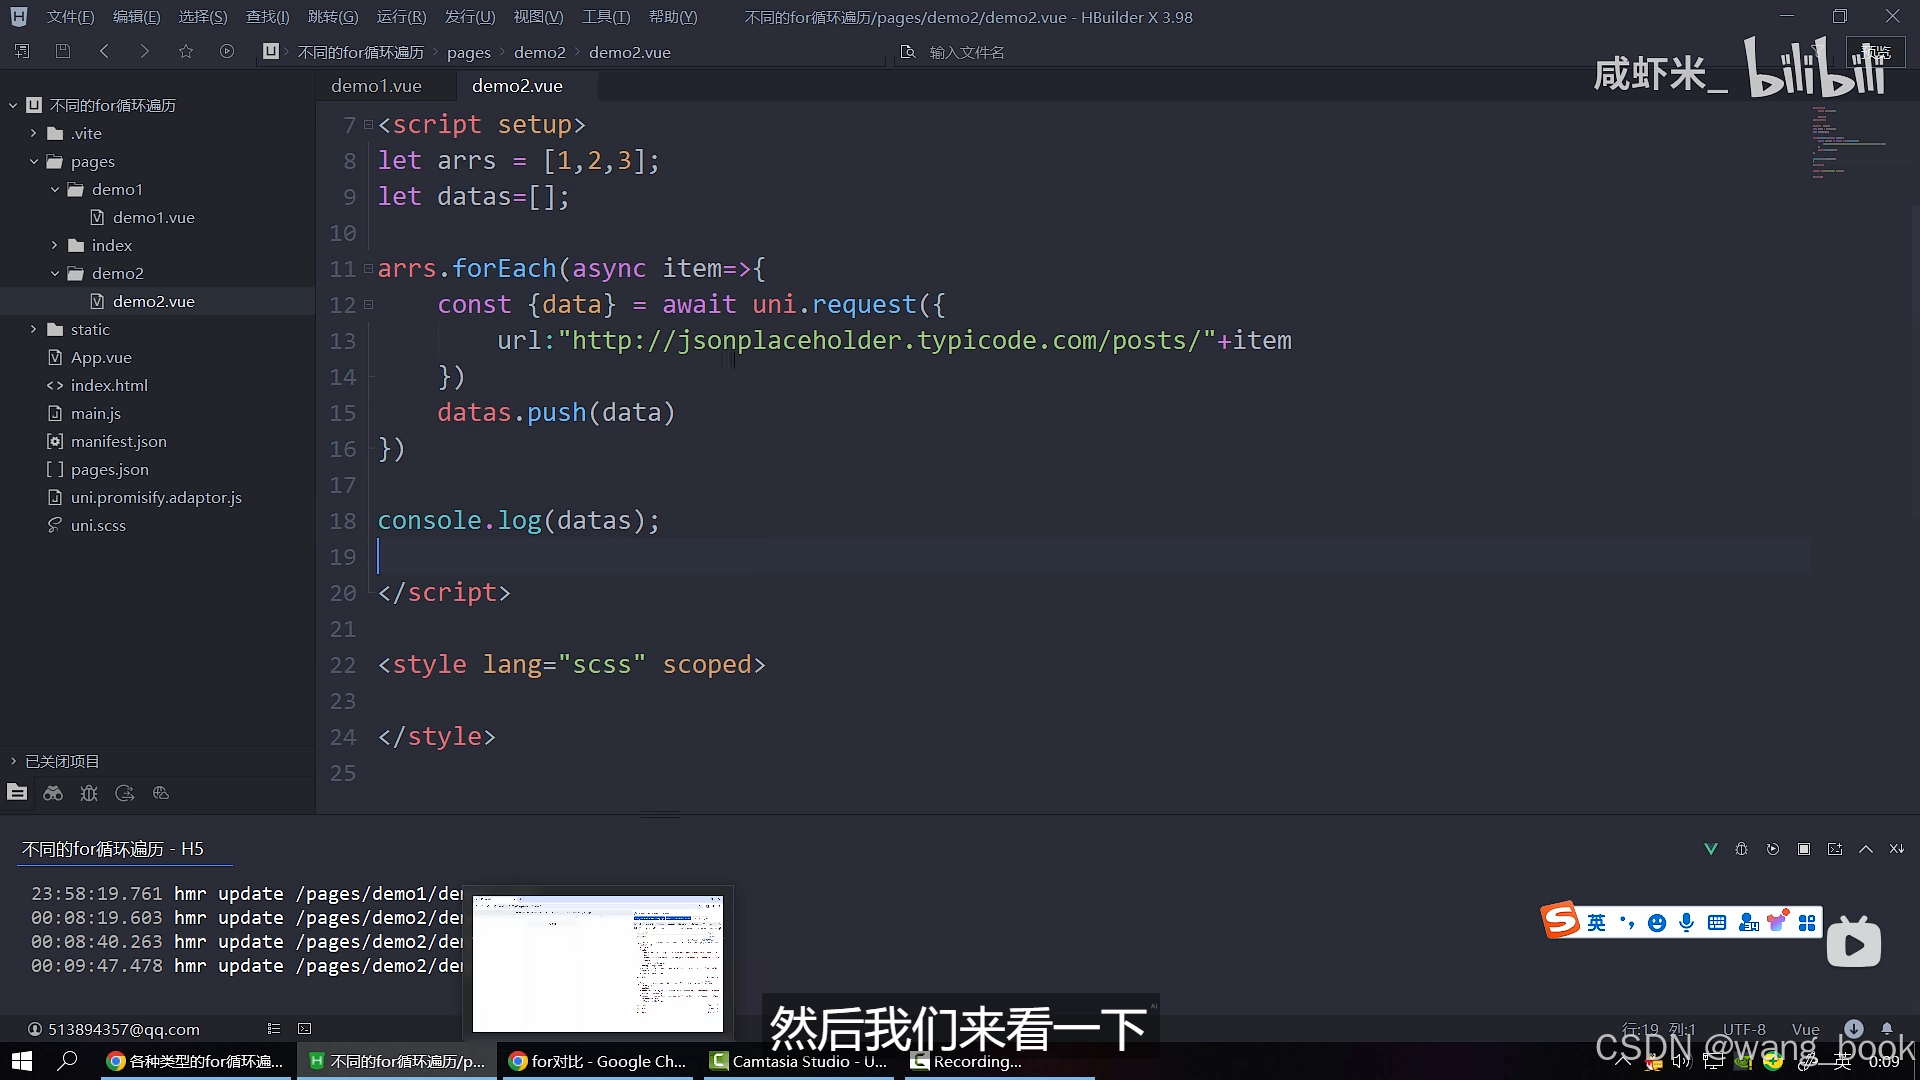1920x1080 pixels.
Task: Open the project explorer folder icon
Action: 17,793
